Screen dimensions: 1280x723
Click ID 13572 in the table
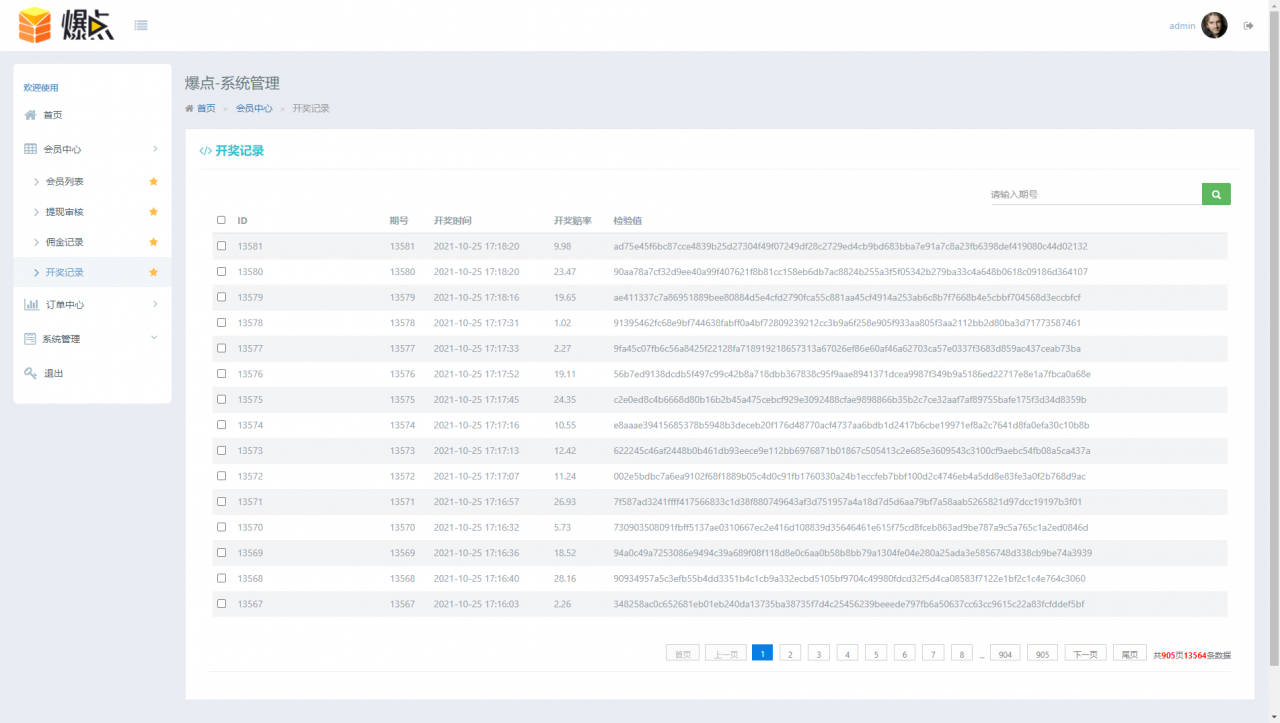pyautogui.click(x=250, y=476)
